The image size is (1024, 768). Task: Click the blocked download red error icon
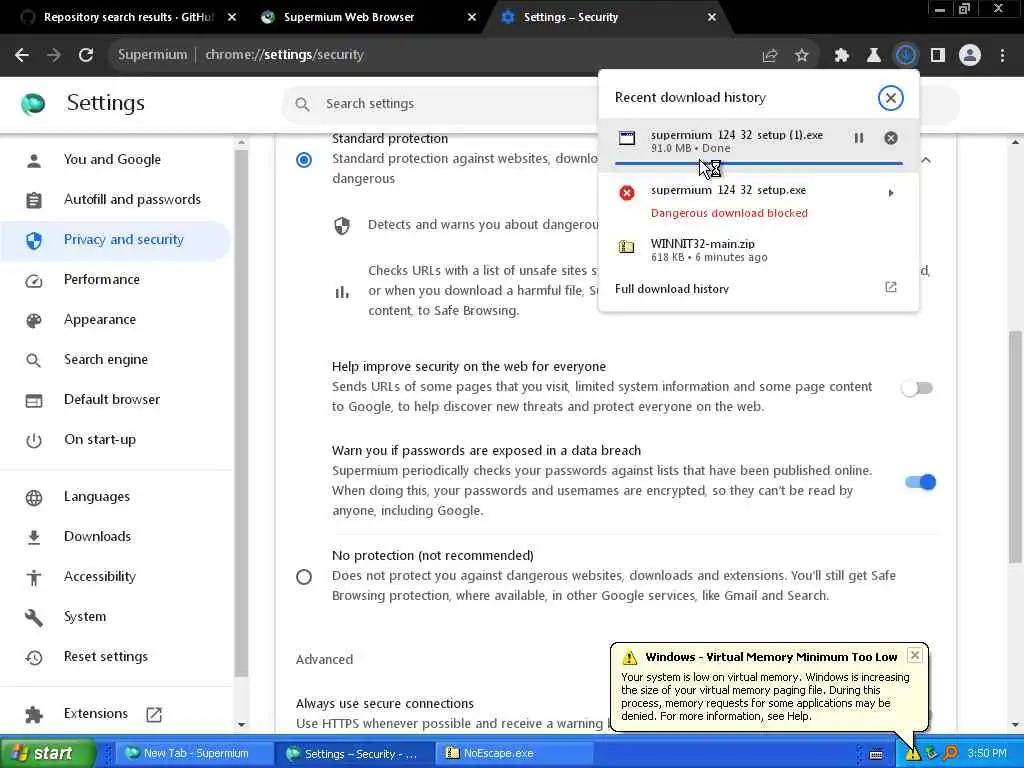click(x=627, y=193)
